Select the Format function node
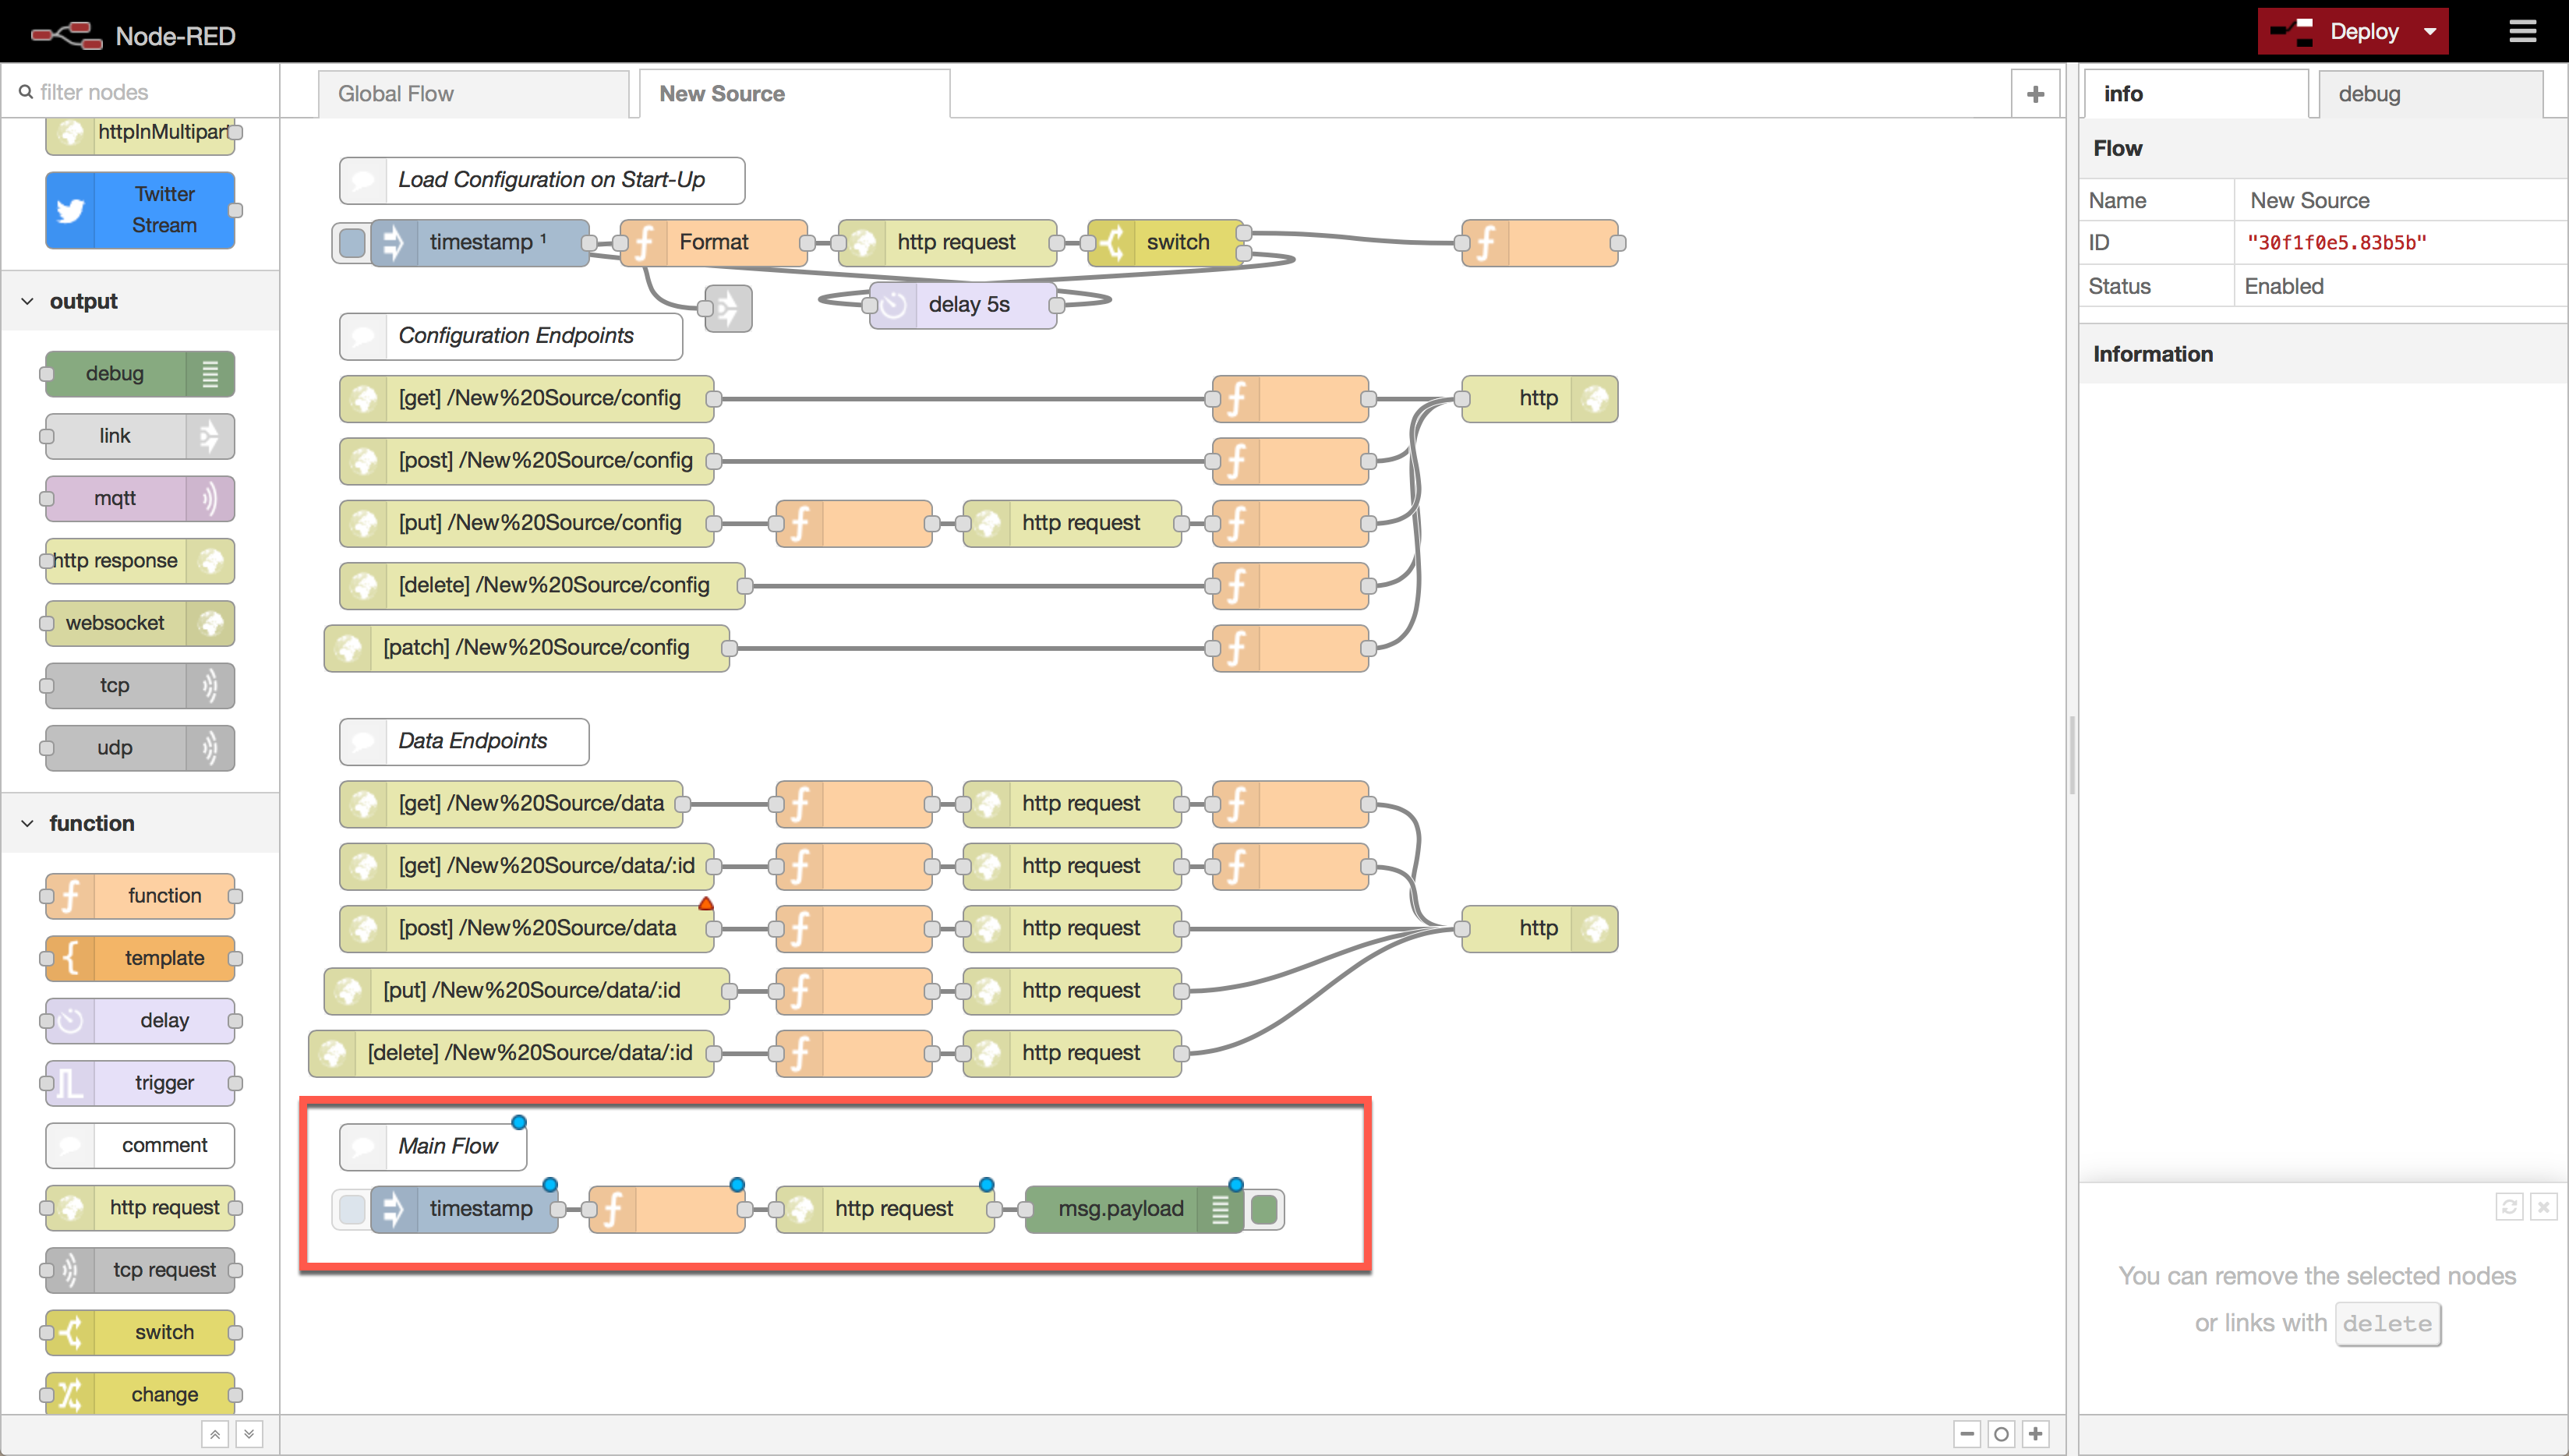Viewport: 2569px width, 1456px height. (x=714, y=243)
